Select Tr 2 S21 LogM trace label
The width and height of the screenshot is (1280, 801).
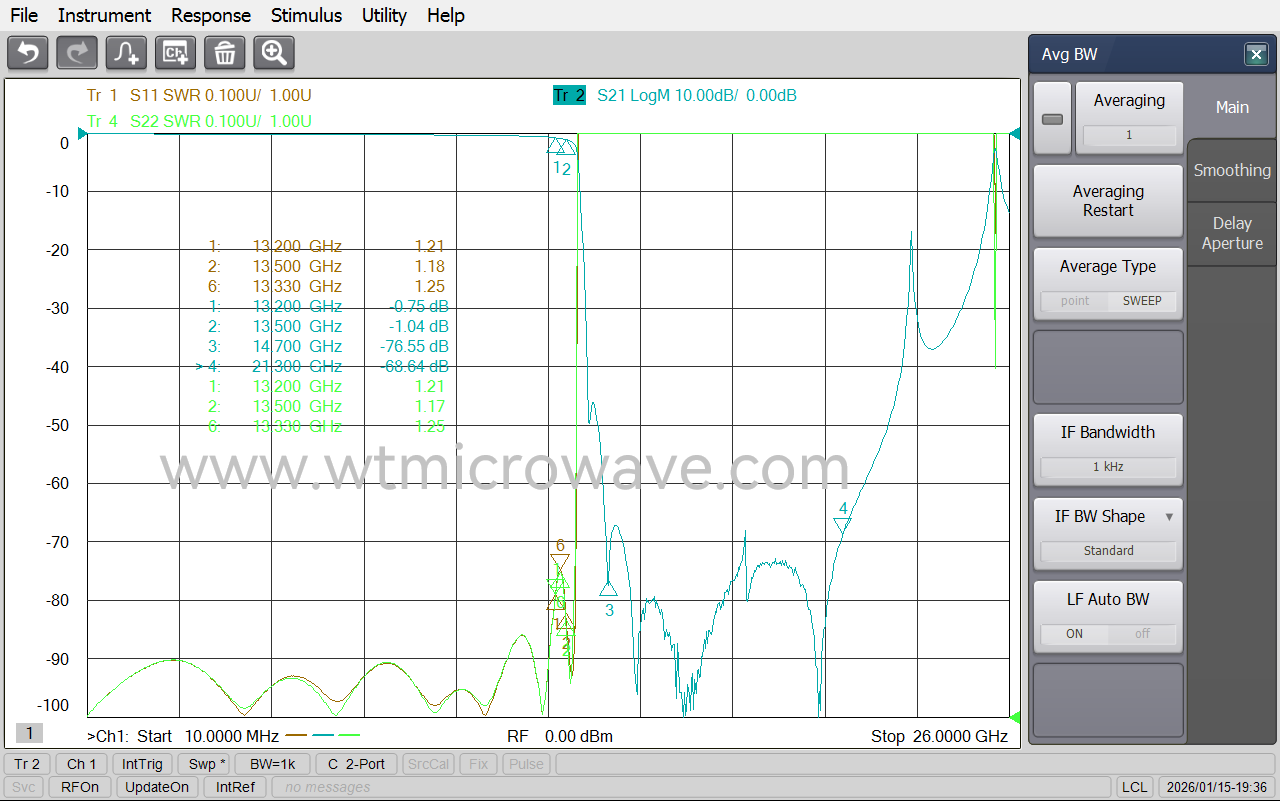pyautogui.click(x=675, y=96)
